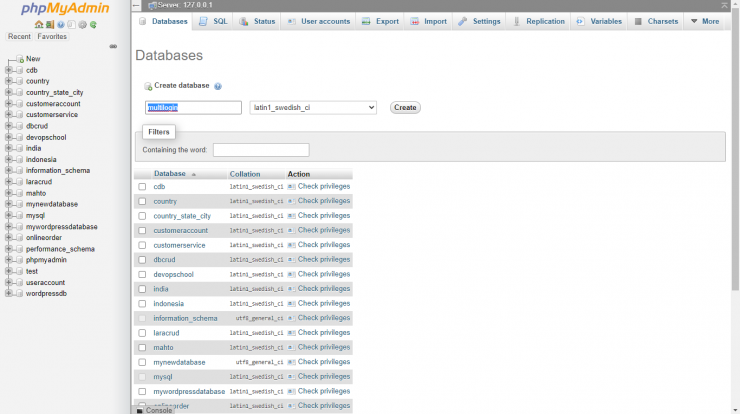740x414 pixels.
Task: Open Create database help question icon
Action: coord(218,86)
